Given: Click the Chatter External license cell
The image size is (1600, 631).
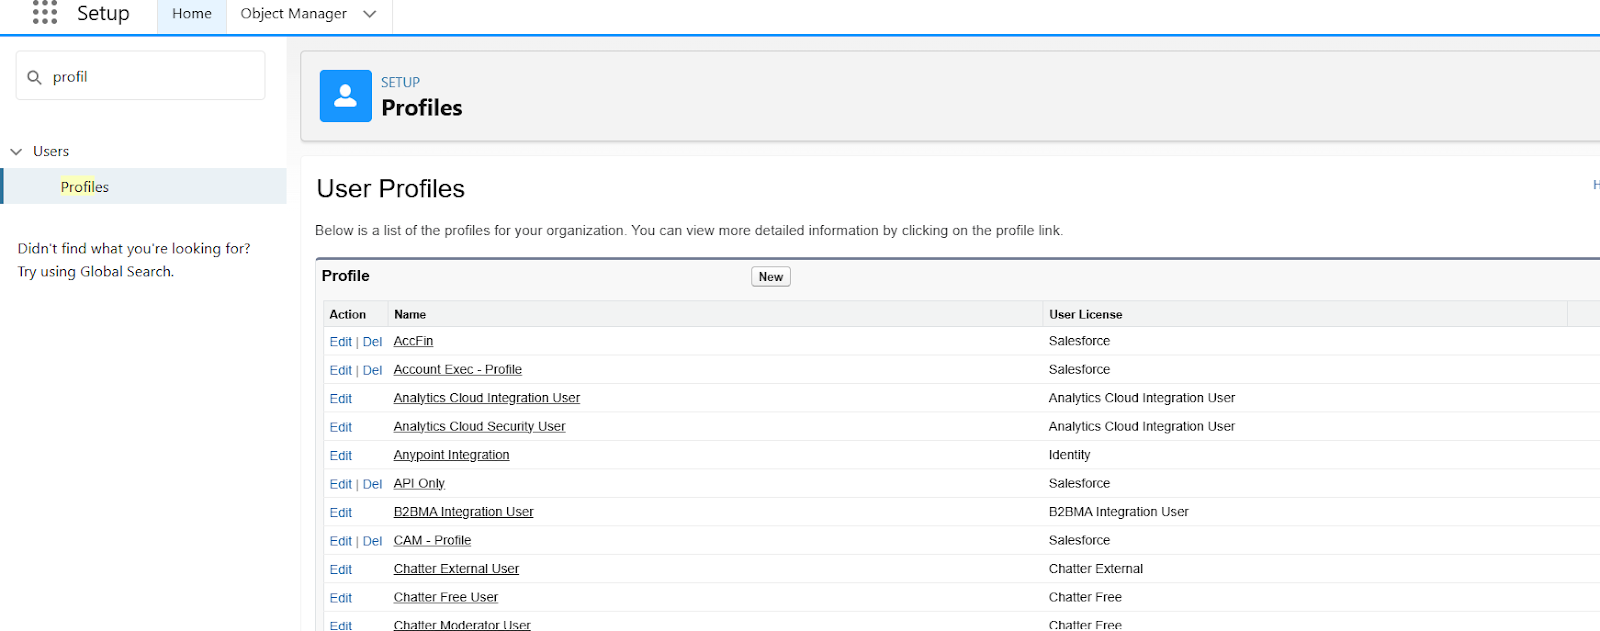Looking at the screenshot, I should (x=1096, y=569).
